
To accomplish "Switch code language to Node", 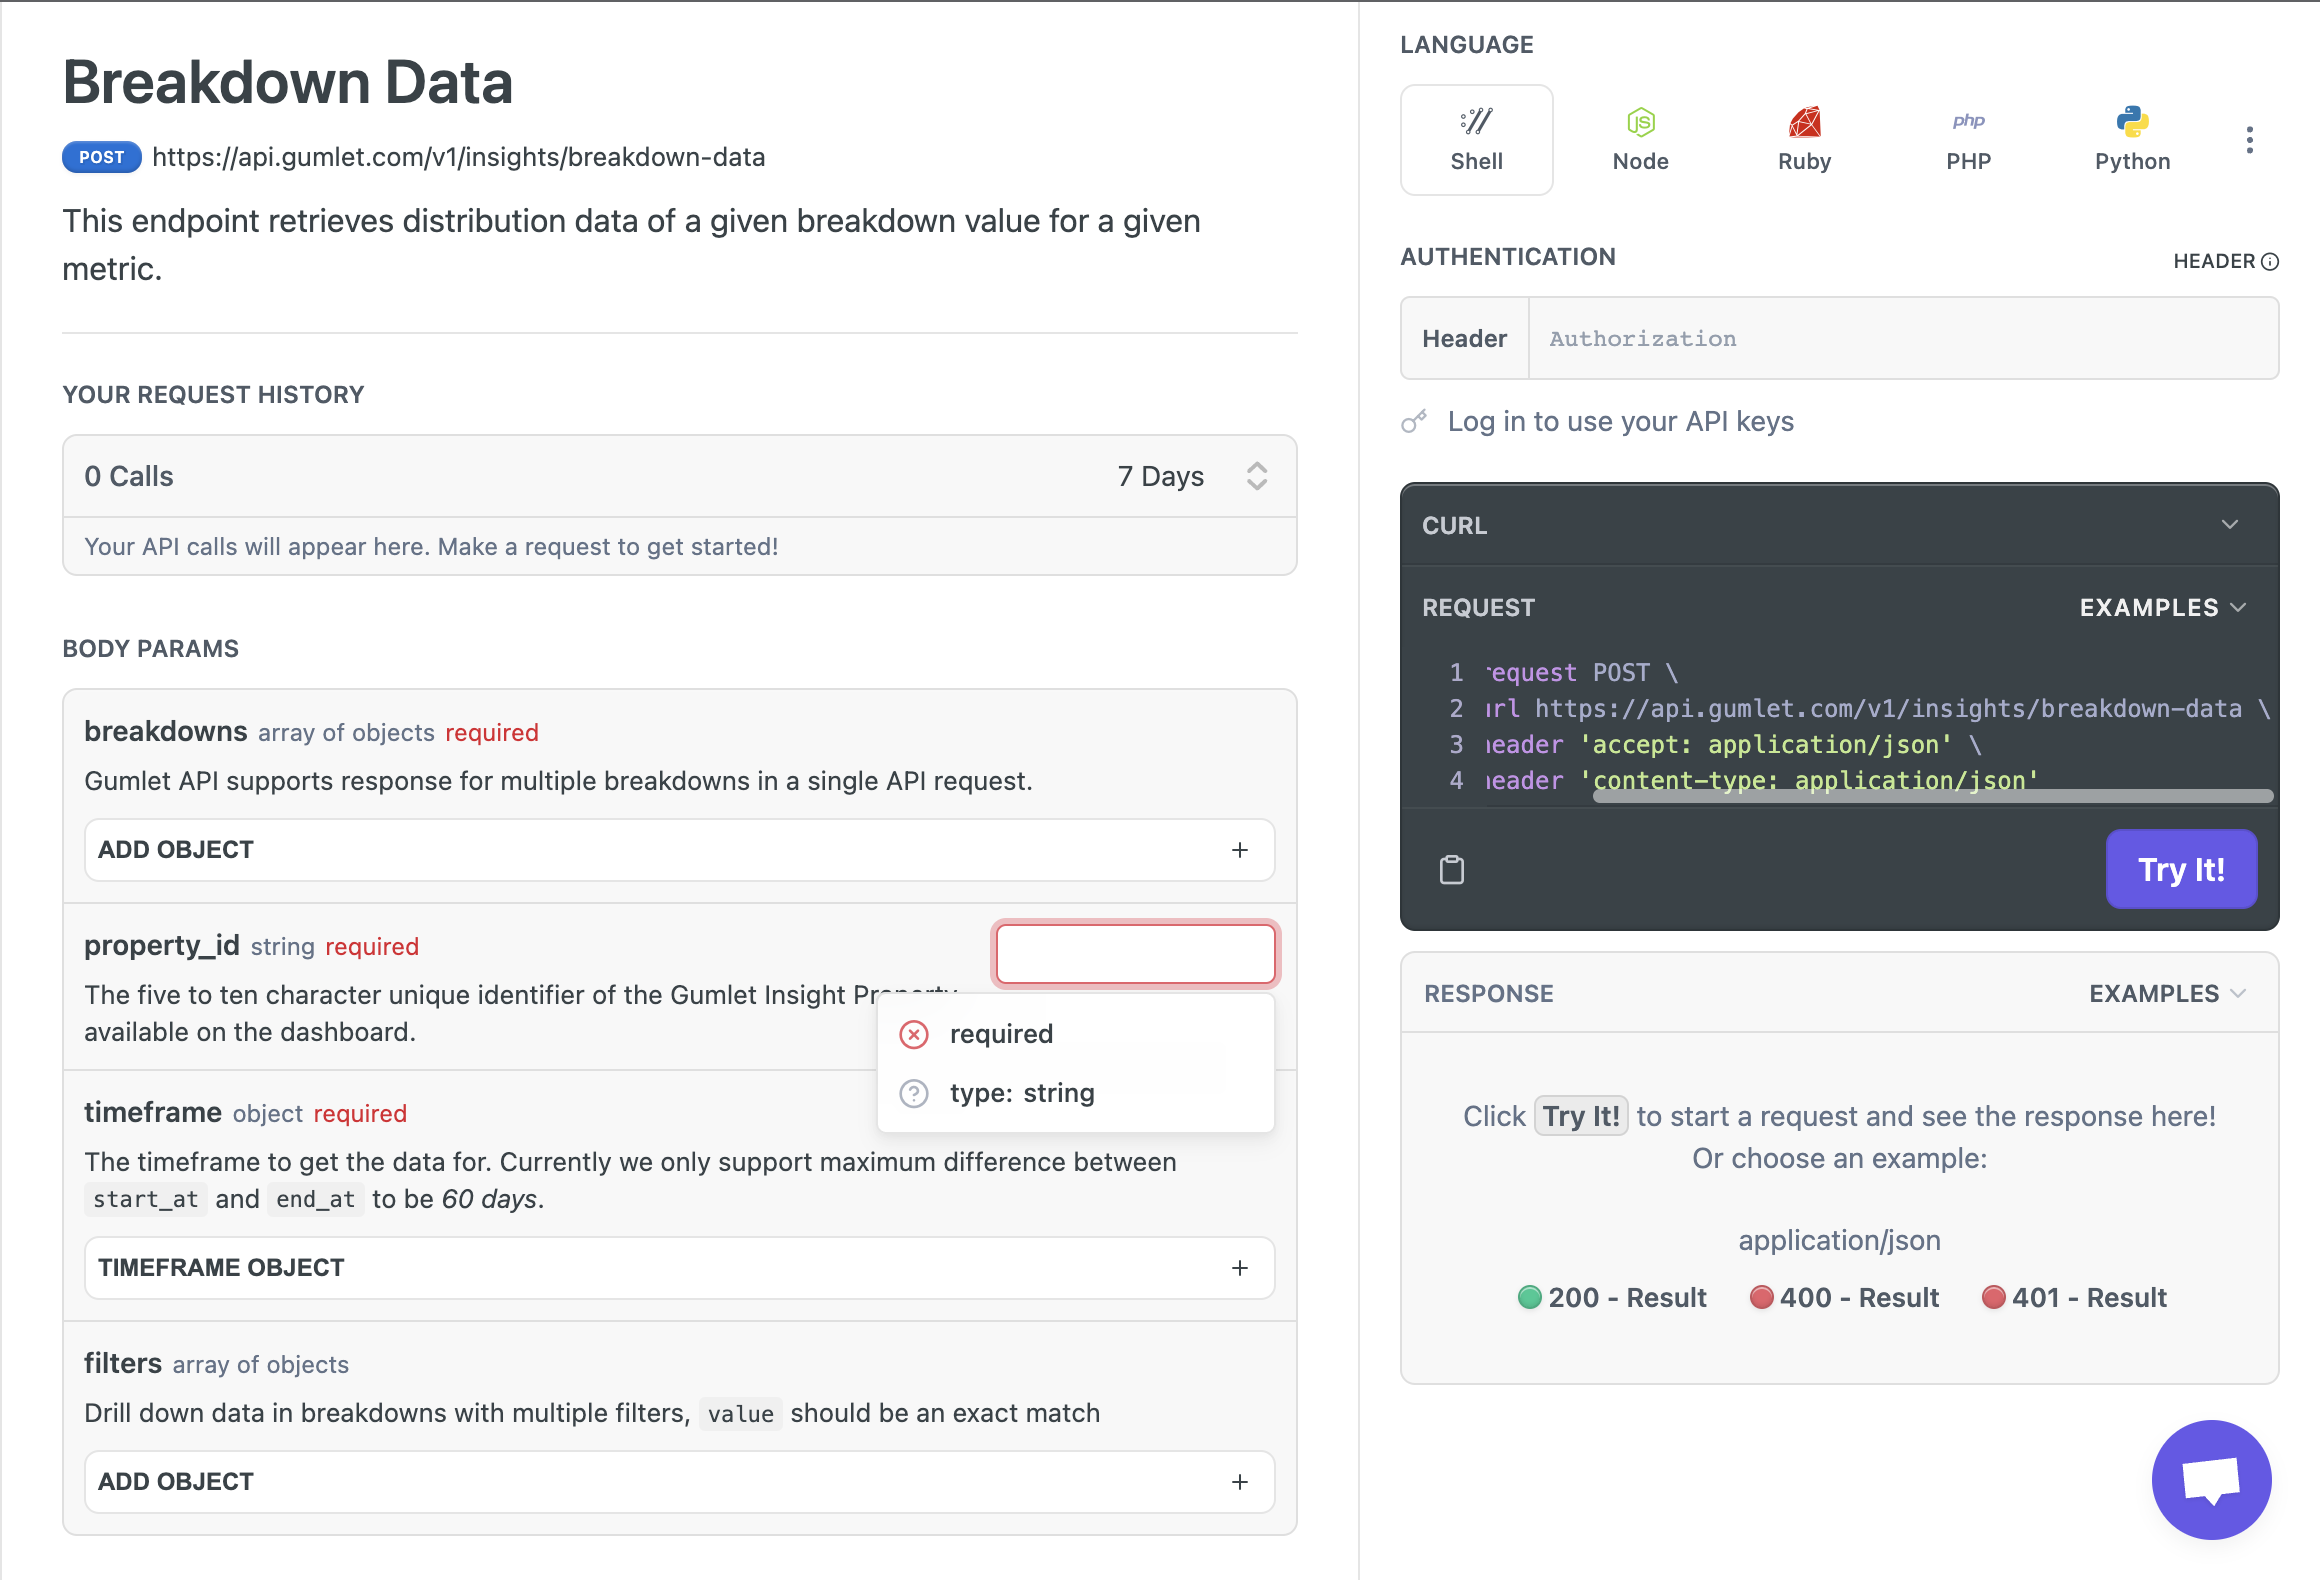I will point(1640,140).
